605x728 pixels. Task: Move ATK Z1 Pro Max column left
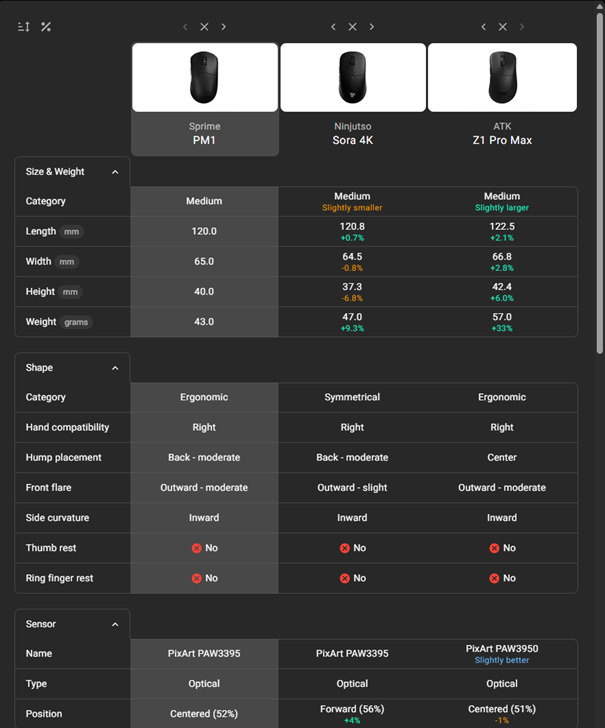click(x=483, y=27)
